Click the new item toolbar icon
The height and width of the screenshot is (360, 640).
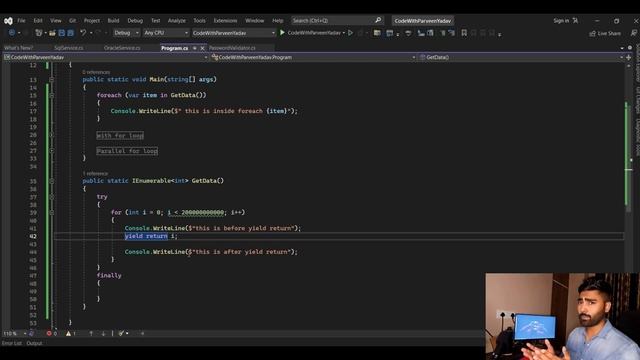(x=39, y=33)
